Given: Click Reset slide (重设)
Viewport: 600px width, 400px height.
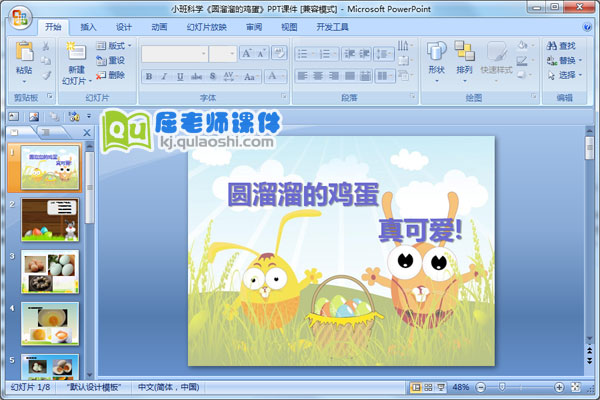Looking at the screenshot, I should click(111, 60).
